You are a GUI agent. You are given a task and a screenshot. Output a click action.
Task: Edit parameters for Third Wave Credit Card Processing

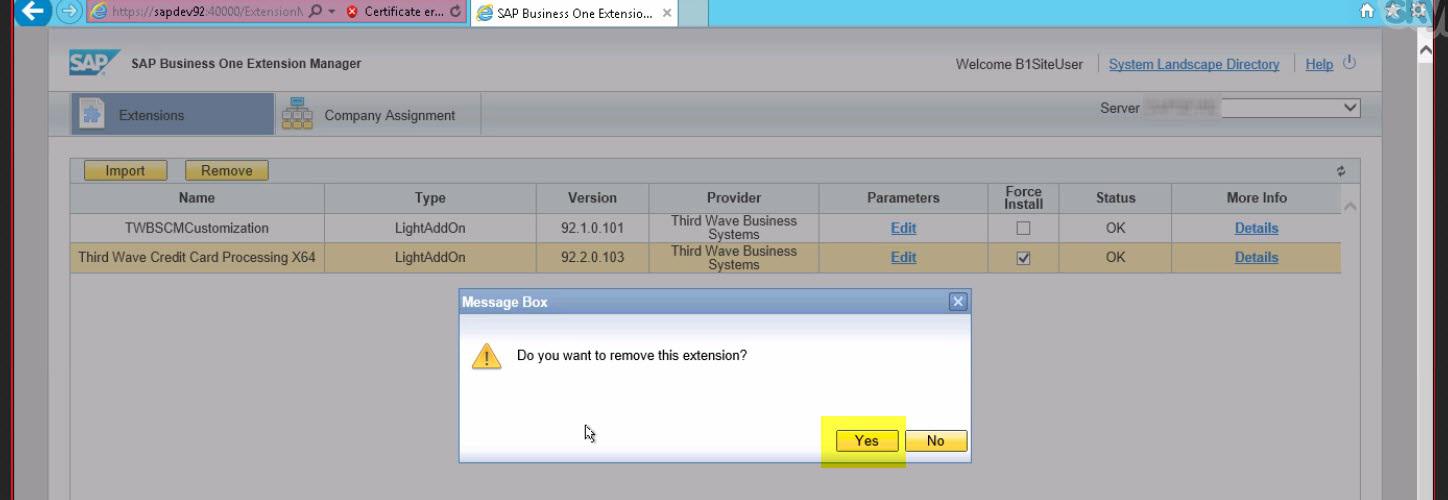[903, 257]
